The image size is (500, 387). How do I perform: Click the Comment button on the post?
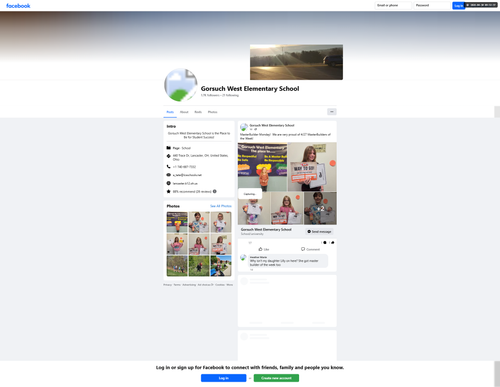tap(310, 249)
